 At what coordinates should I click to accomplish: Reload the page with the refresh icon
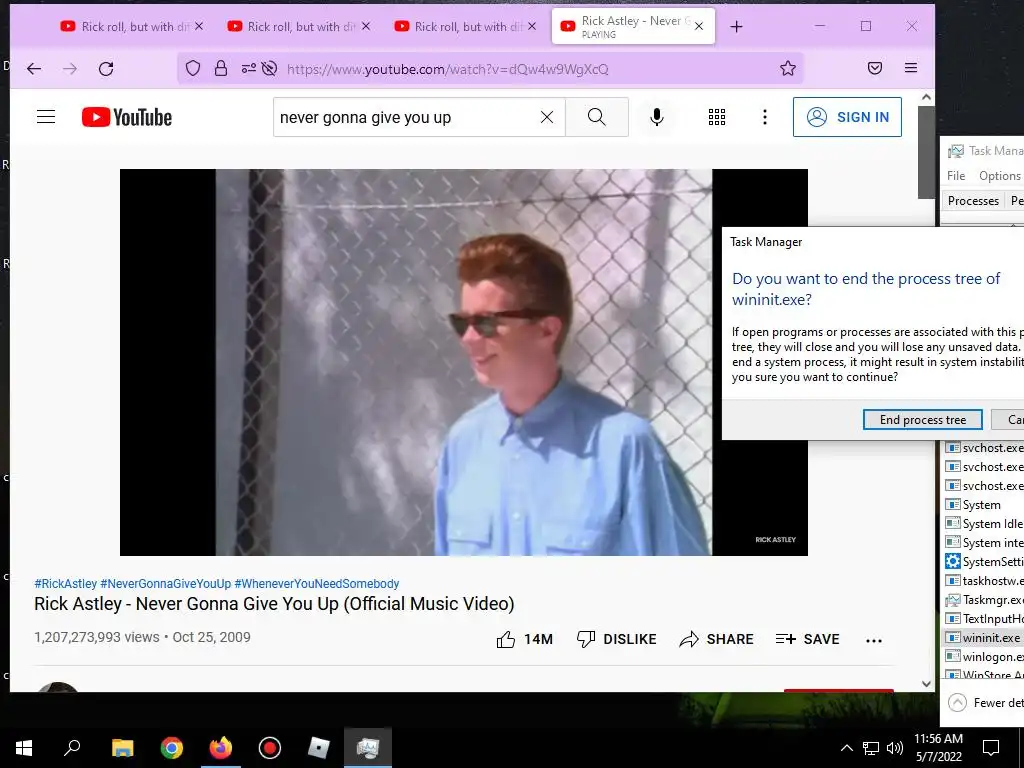click(x=106, y=69)
